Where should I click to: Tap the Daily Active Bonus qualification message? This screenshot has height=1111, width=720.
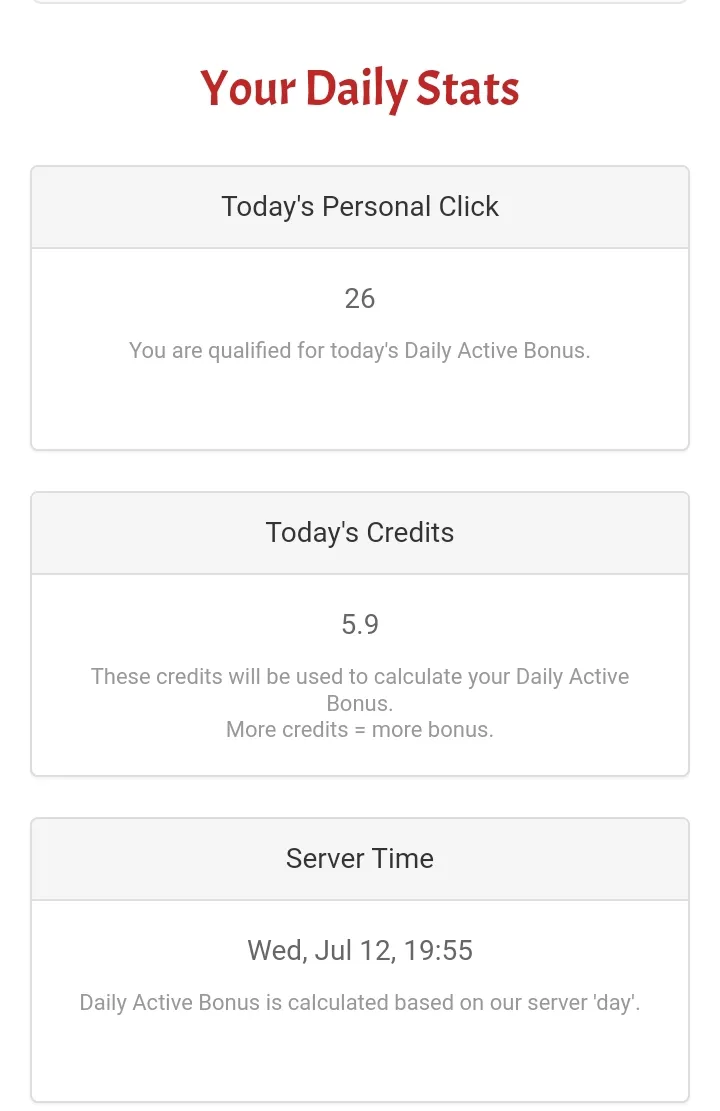click(x=359, y=351)
